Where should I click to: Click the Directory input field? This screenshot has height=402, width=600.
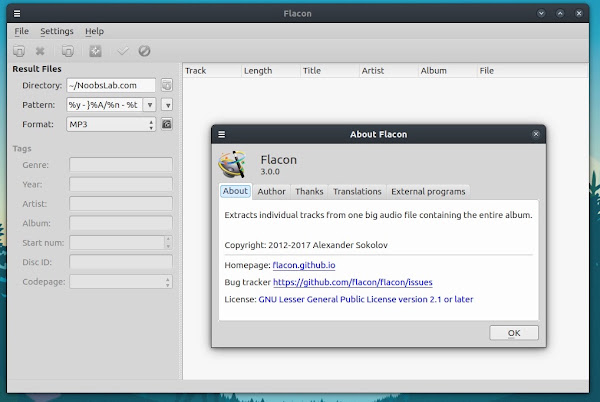pyautogui.click(x=111, y=85)
